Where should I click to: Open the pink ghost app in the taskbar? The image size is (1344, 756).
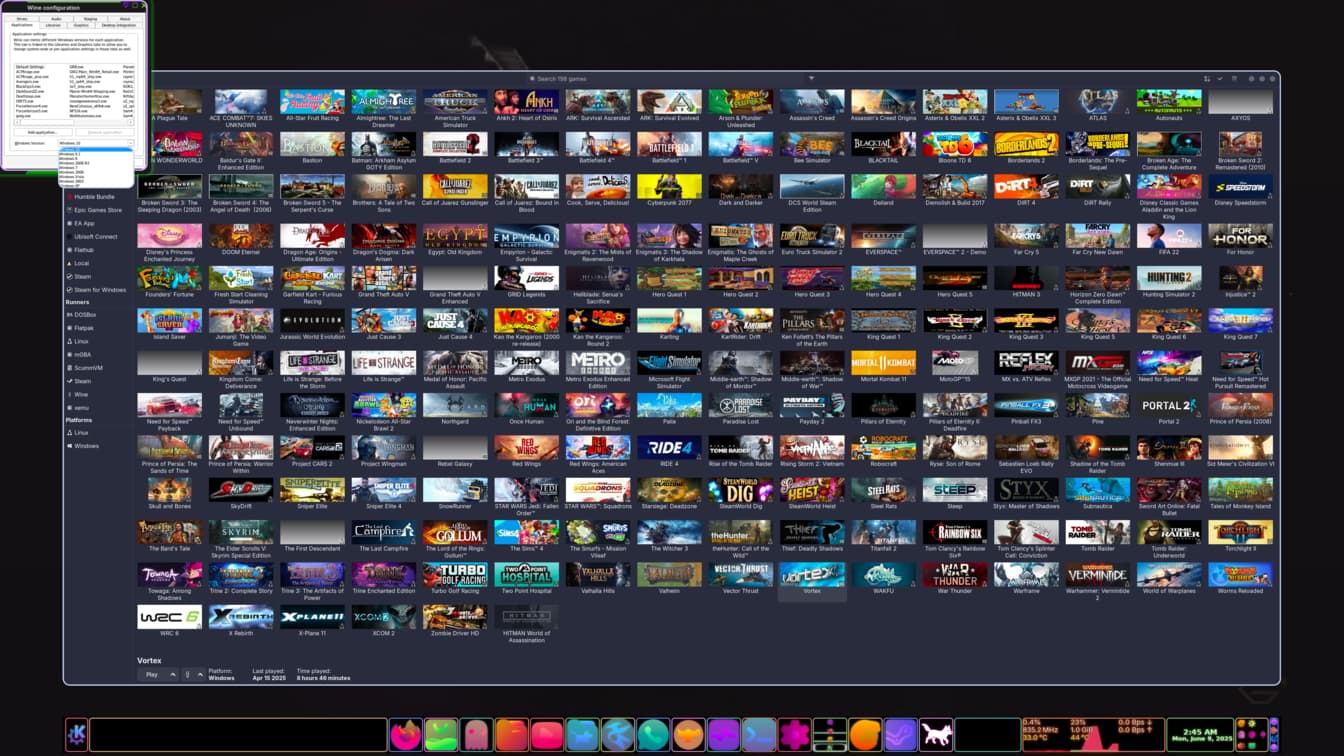[476, 735]
